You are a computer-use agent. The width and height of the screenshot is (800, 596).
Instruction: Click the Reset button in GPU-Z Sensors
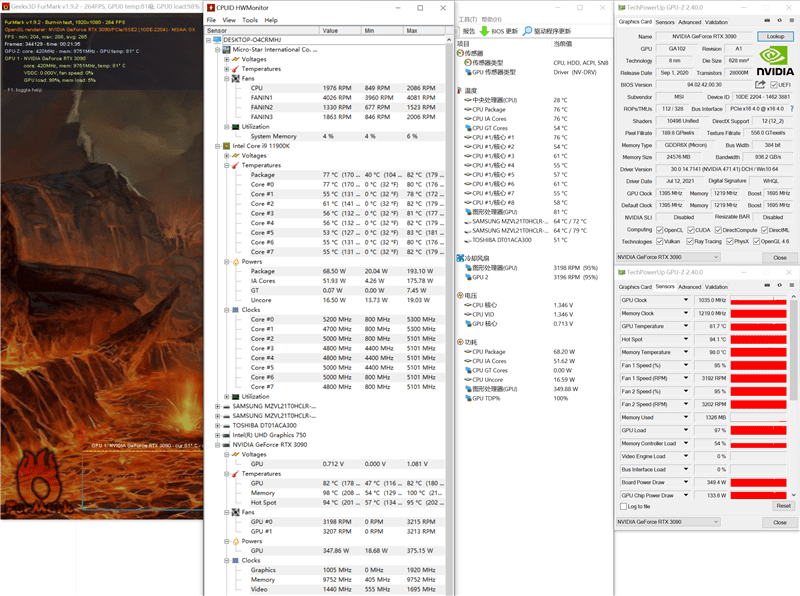(784, 506)
